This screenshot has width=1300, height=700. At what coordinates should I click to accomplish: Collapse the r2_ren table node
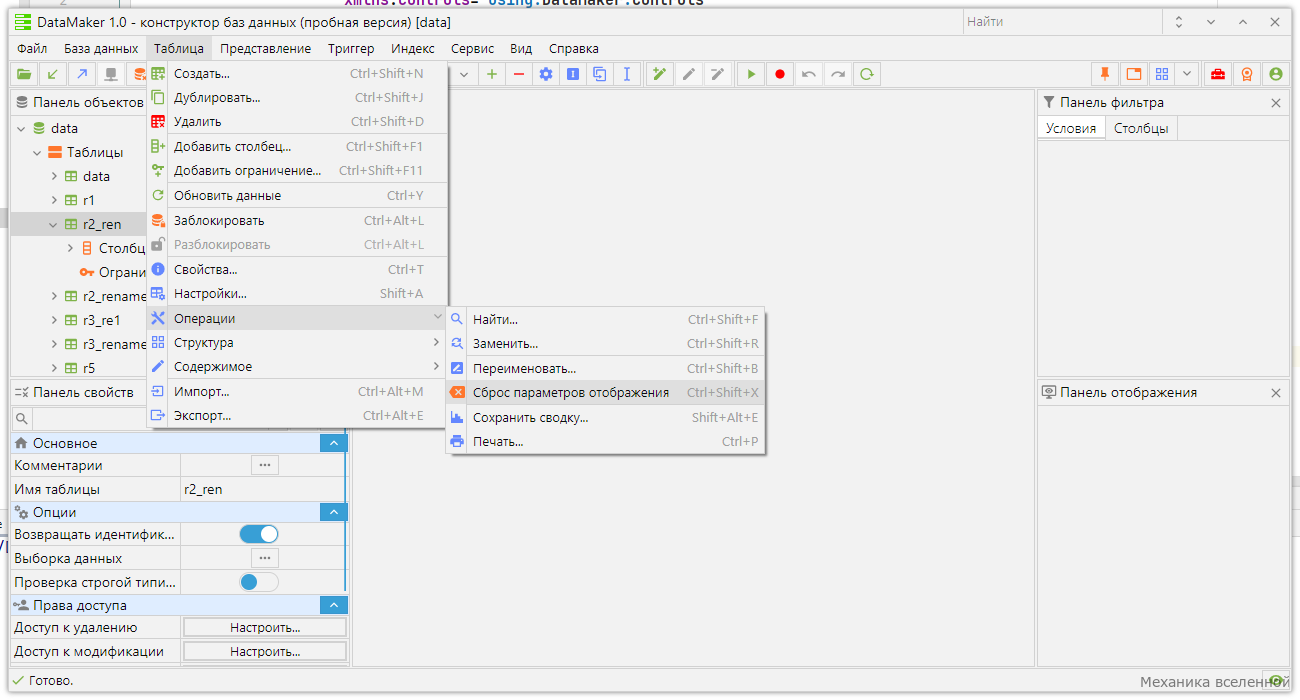(54, 225)
